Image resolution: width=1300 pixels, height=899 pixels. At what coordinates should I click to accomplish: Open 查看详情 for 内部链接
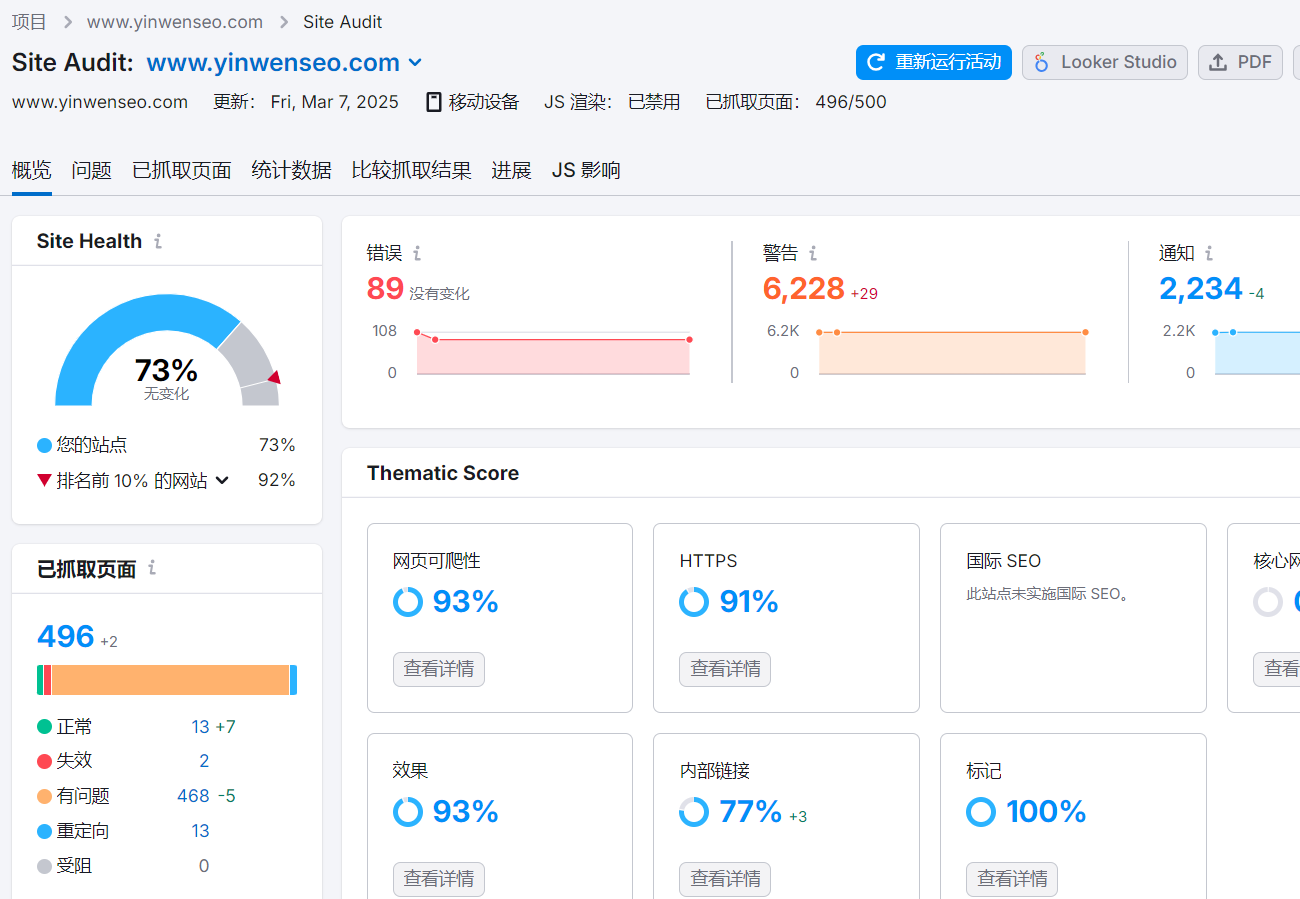click(x=725, y=879)
